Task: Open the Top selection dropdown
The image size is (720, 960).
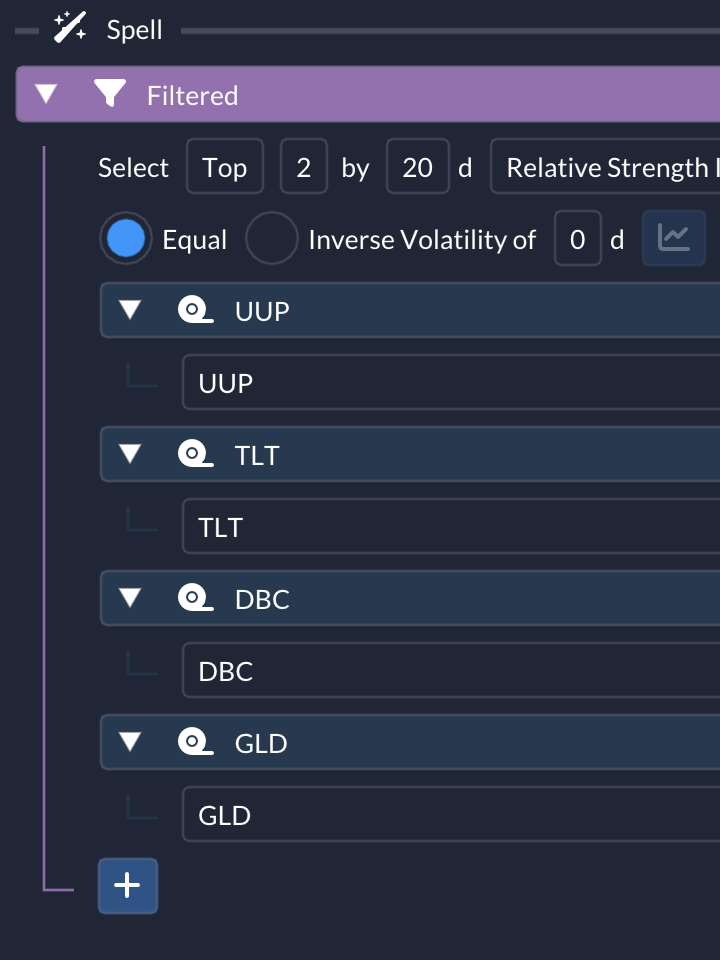Action: click(x=225, y=167)
